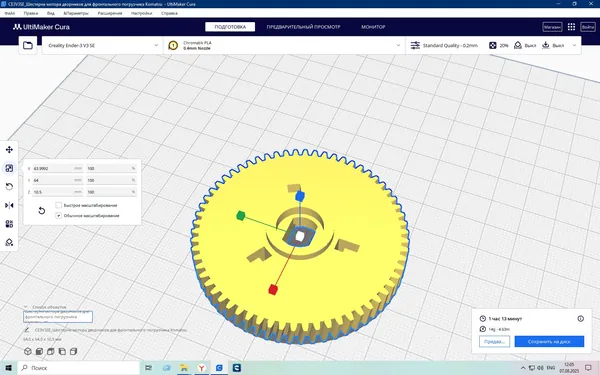The image size is (600, 375).
Task: Click the X size millimeter field
Action: pyautogui.click(x=58, y=168)
